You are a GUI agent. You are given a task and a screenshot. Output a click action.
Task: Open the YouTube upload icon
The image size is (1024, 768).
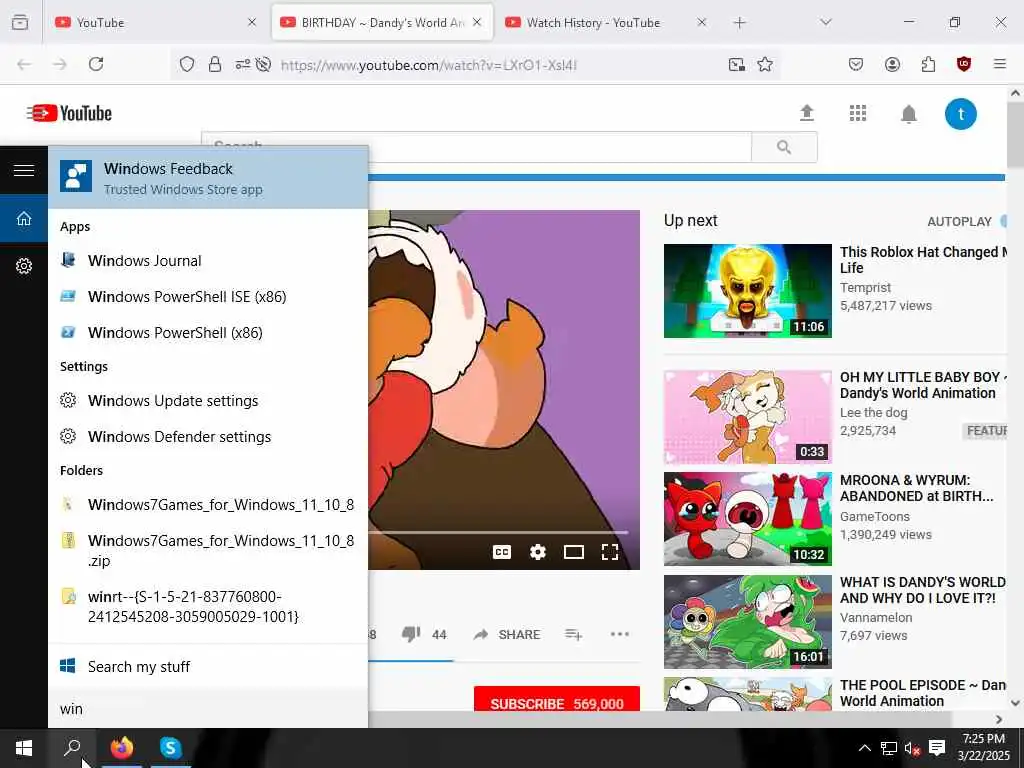click(807, 114)
